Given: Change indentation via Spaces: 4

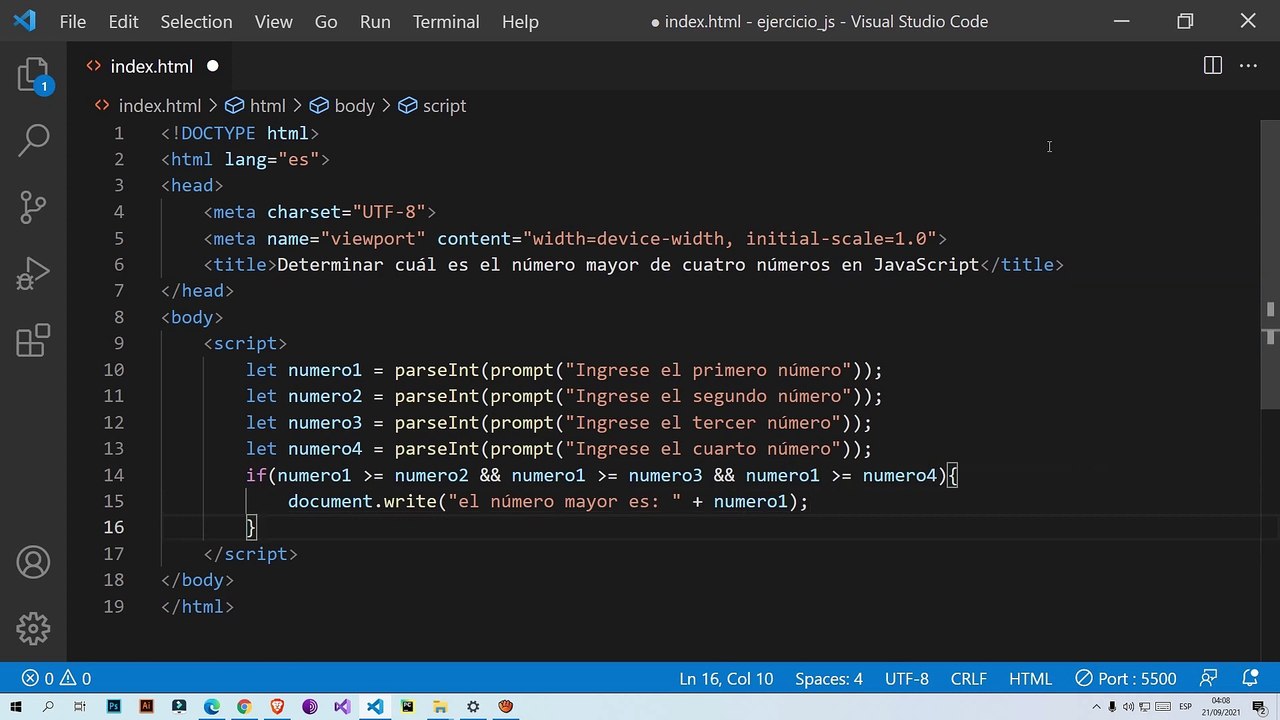Looking at the screenshot, I should tap(829, 679).
